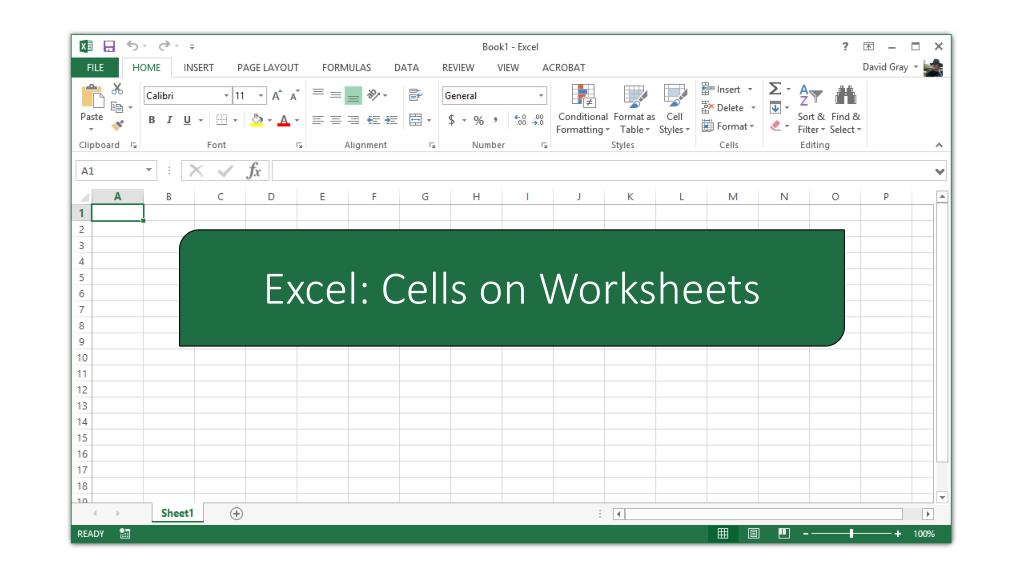
Task: Click the zoom slider handle
Action: [852, 534]
